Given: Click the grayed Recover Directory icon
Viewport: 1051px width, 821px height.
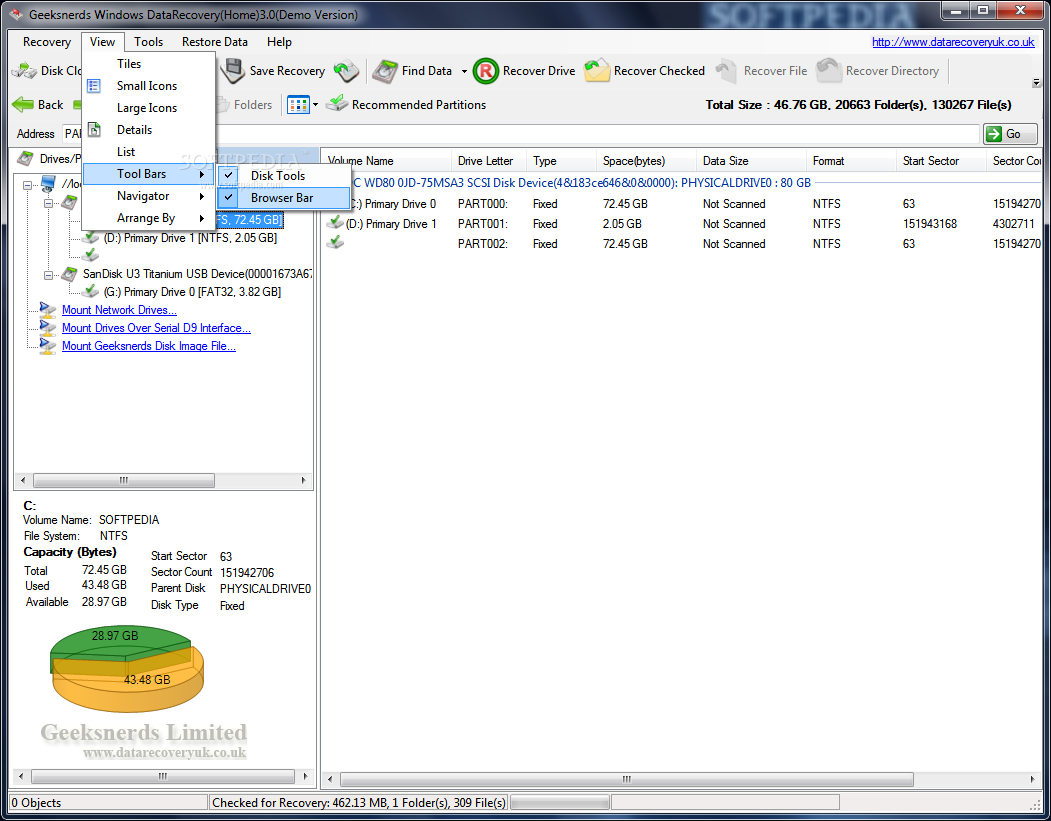Looking at the screenshot, I should coord(829,70).
